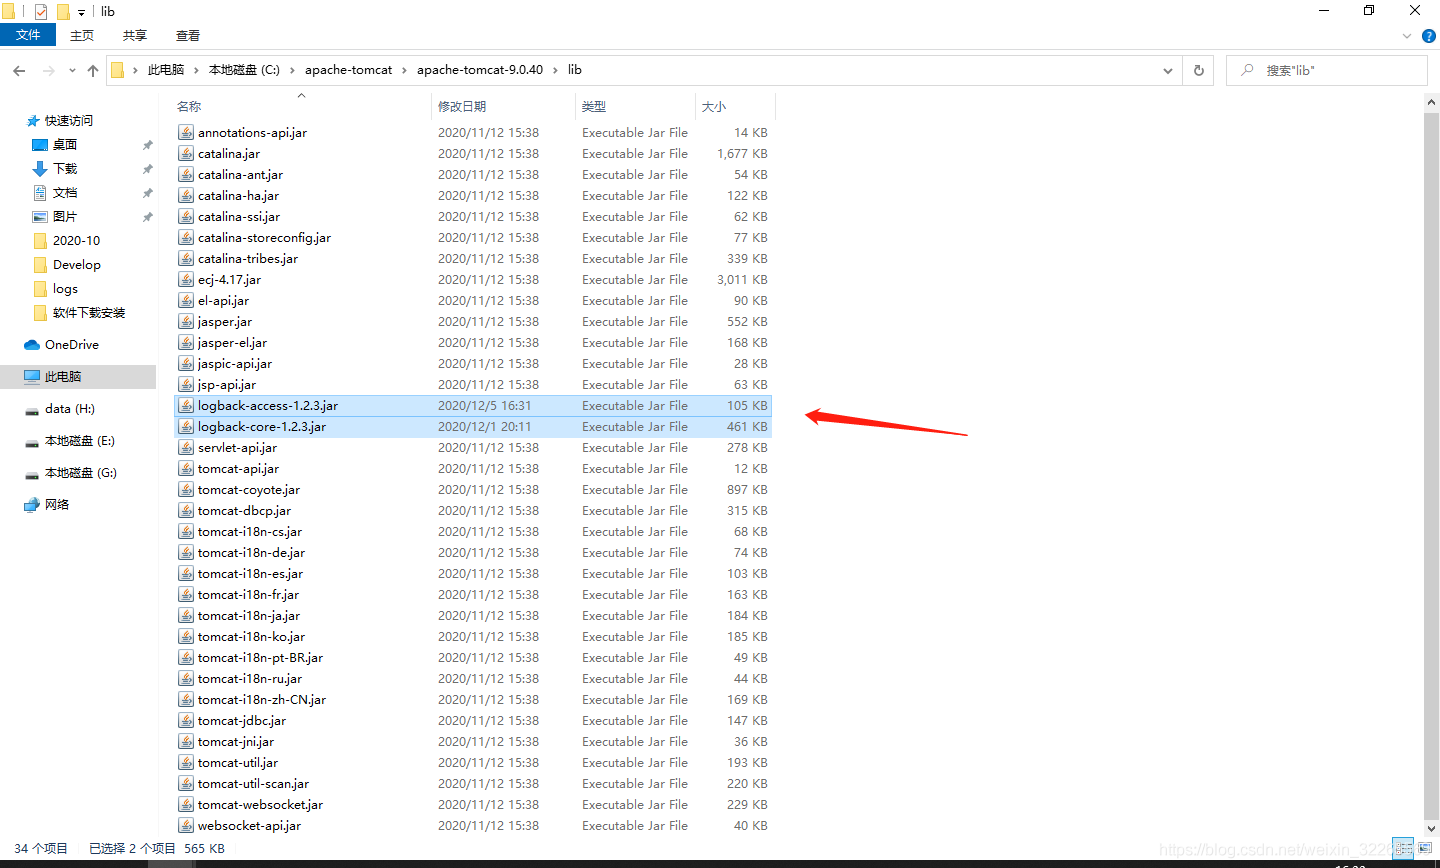Click the tomcat-jdbc.jar file icon
This screenshot has height=868, width=1440.
pos(186,720)
